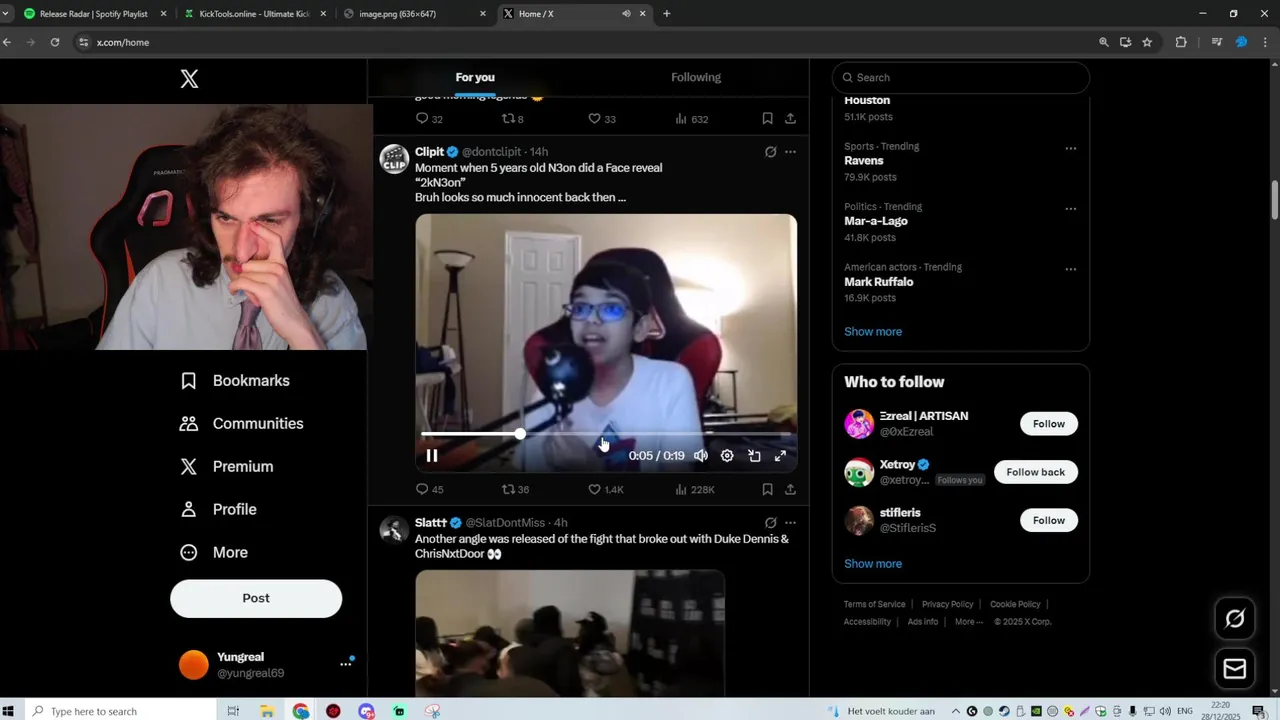Show more Who to follow suggestions
Viewport: 1280px width, 720px height.
click(873, 564)
